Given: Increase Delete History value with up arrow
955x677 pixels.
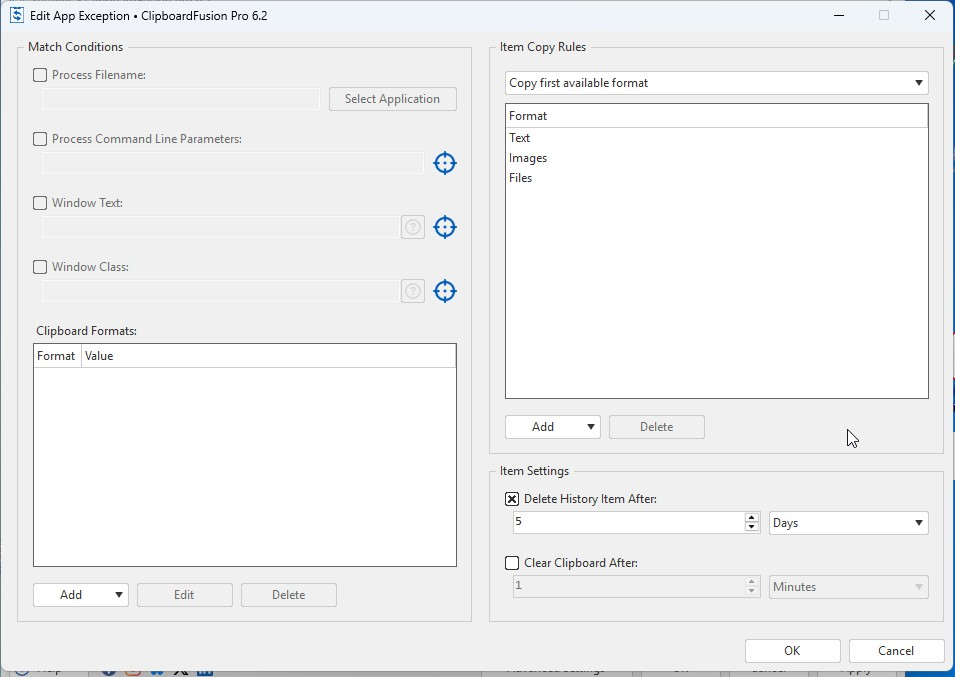Looking at the screenshot, I should pos(752,518).
